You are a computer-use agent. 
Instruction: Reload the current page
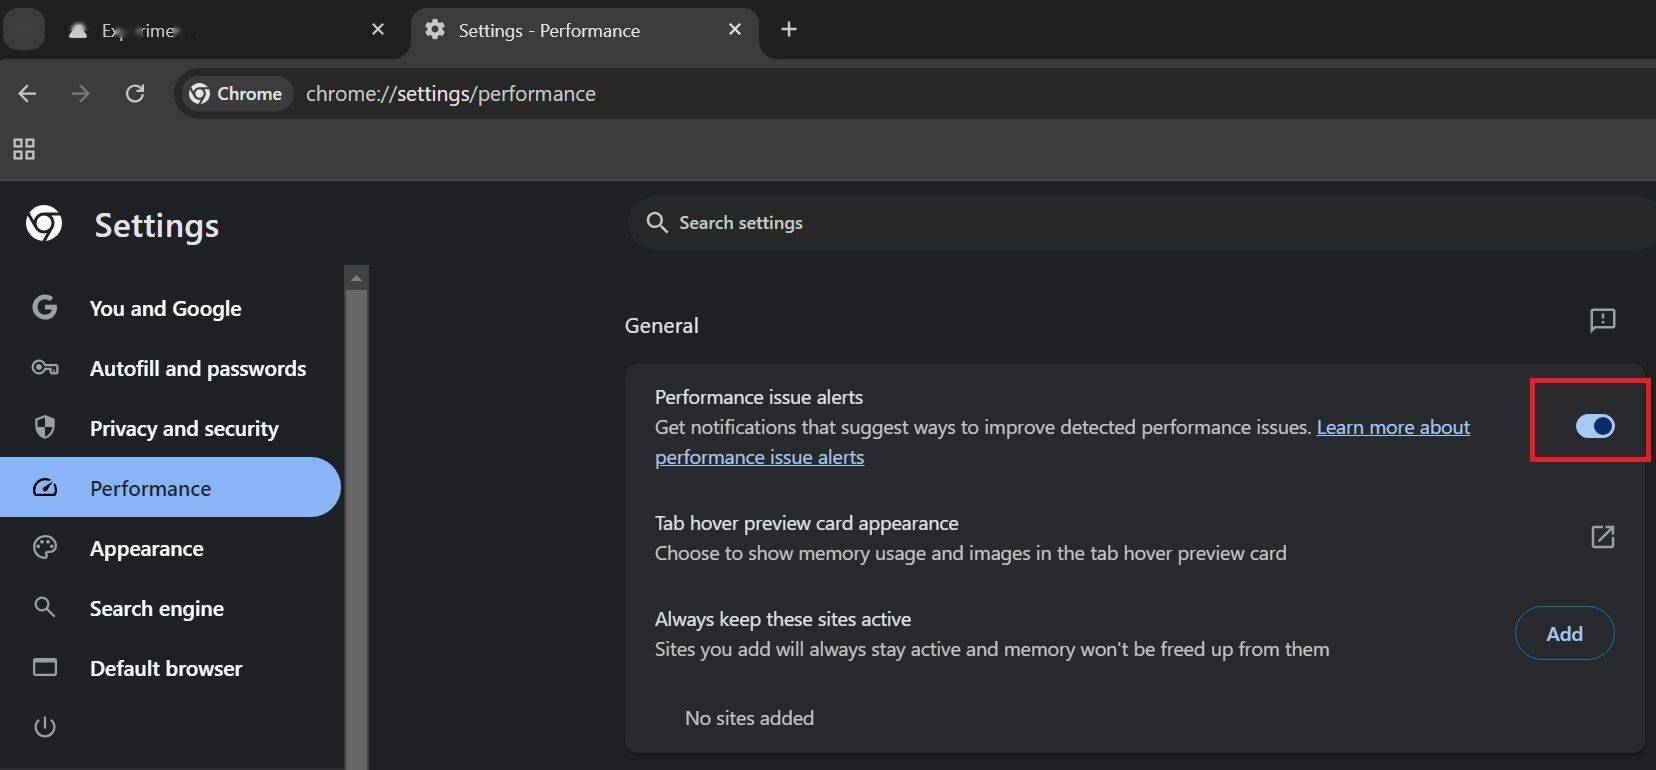click(135, 93)
